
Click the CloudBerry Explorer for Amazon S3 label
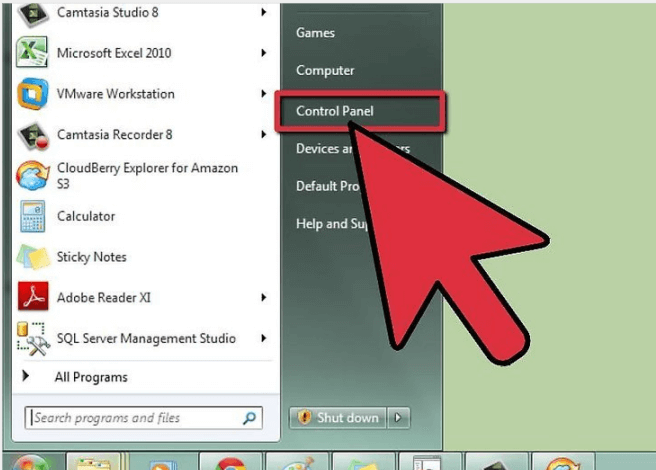(x=147, y=176)
